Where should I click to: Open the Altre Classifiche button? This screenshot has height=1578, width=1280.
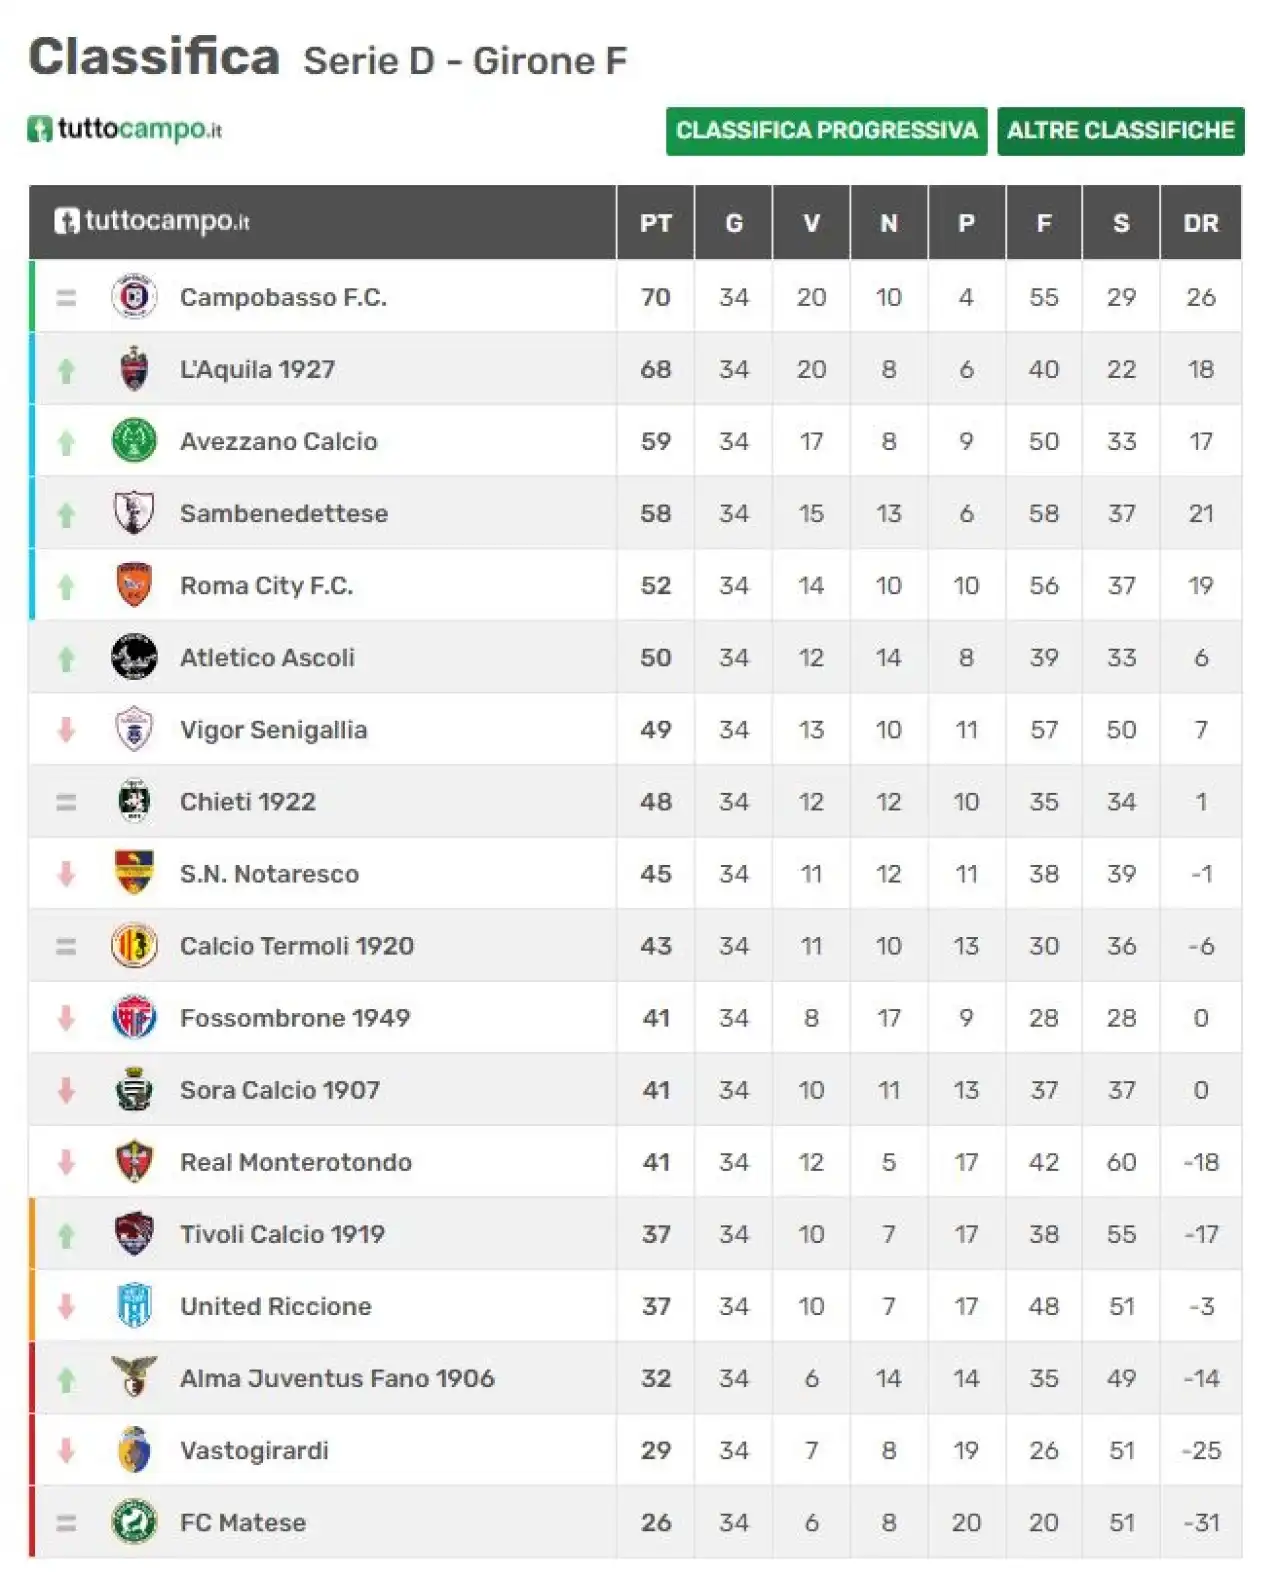[x=1120, y=131]
